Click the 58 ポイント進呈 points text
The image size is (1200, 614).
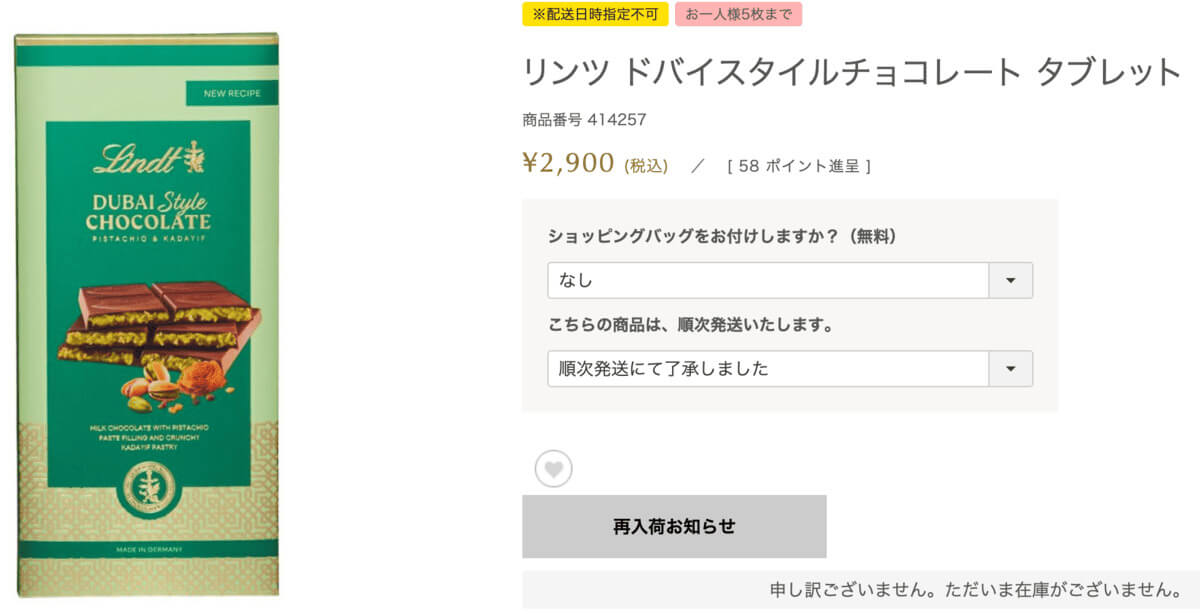click(799, 166)
